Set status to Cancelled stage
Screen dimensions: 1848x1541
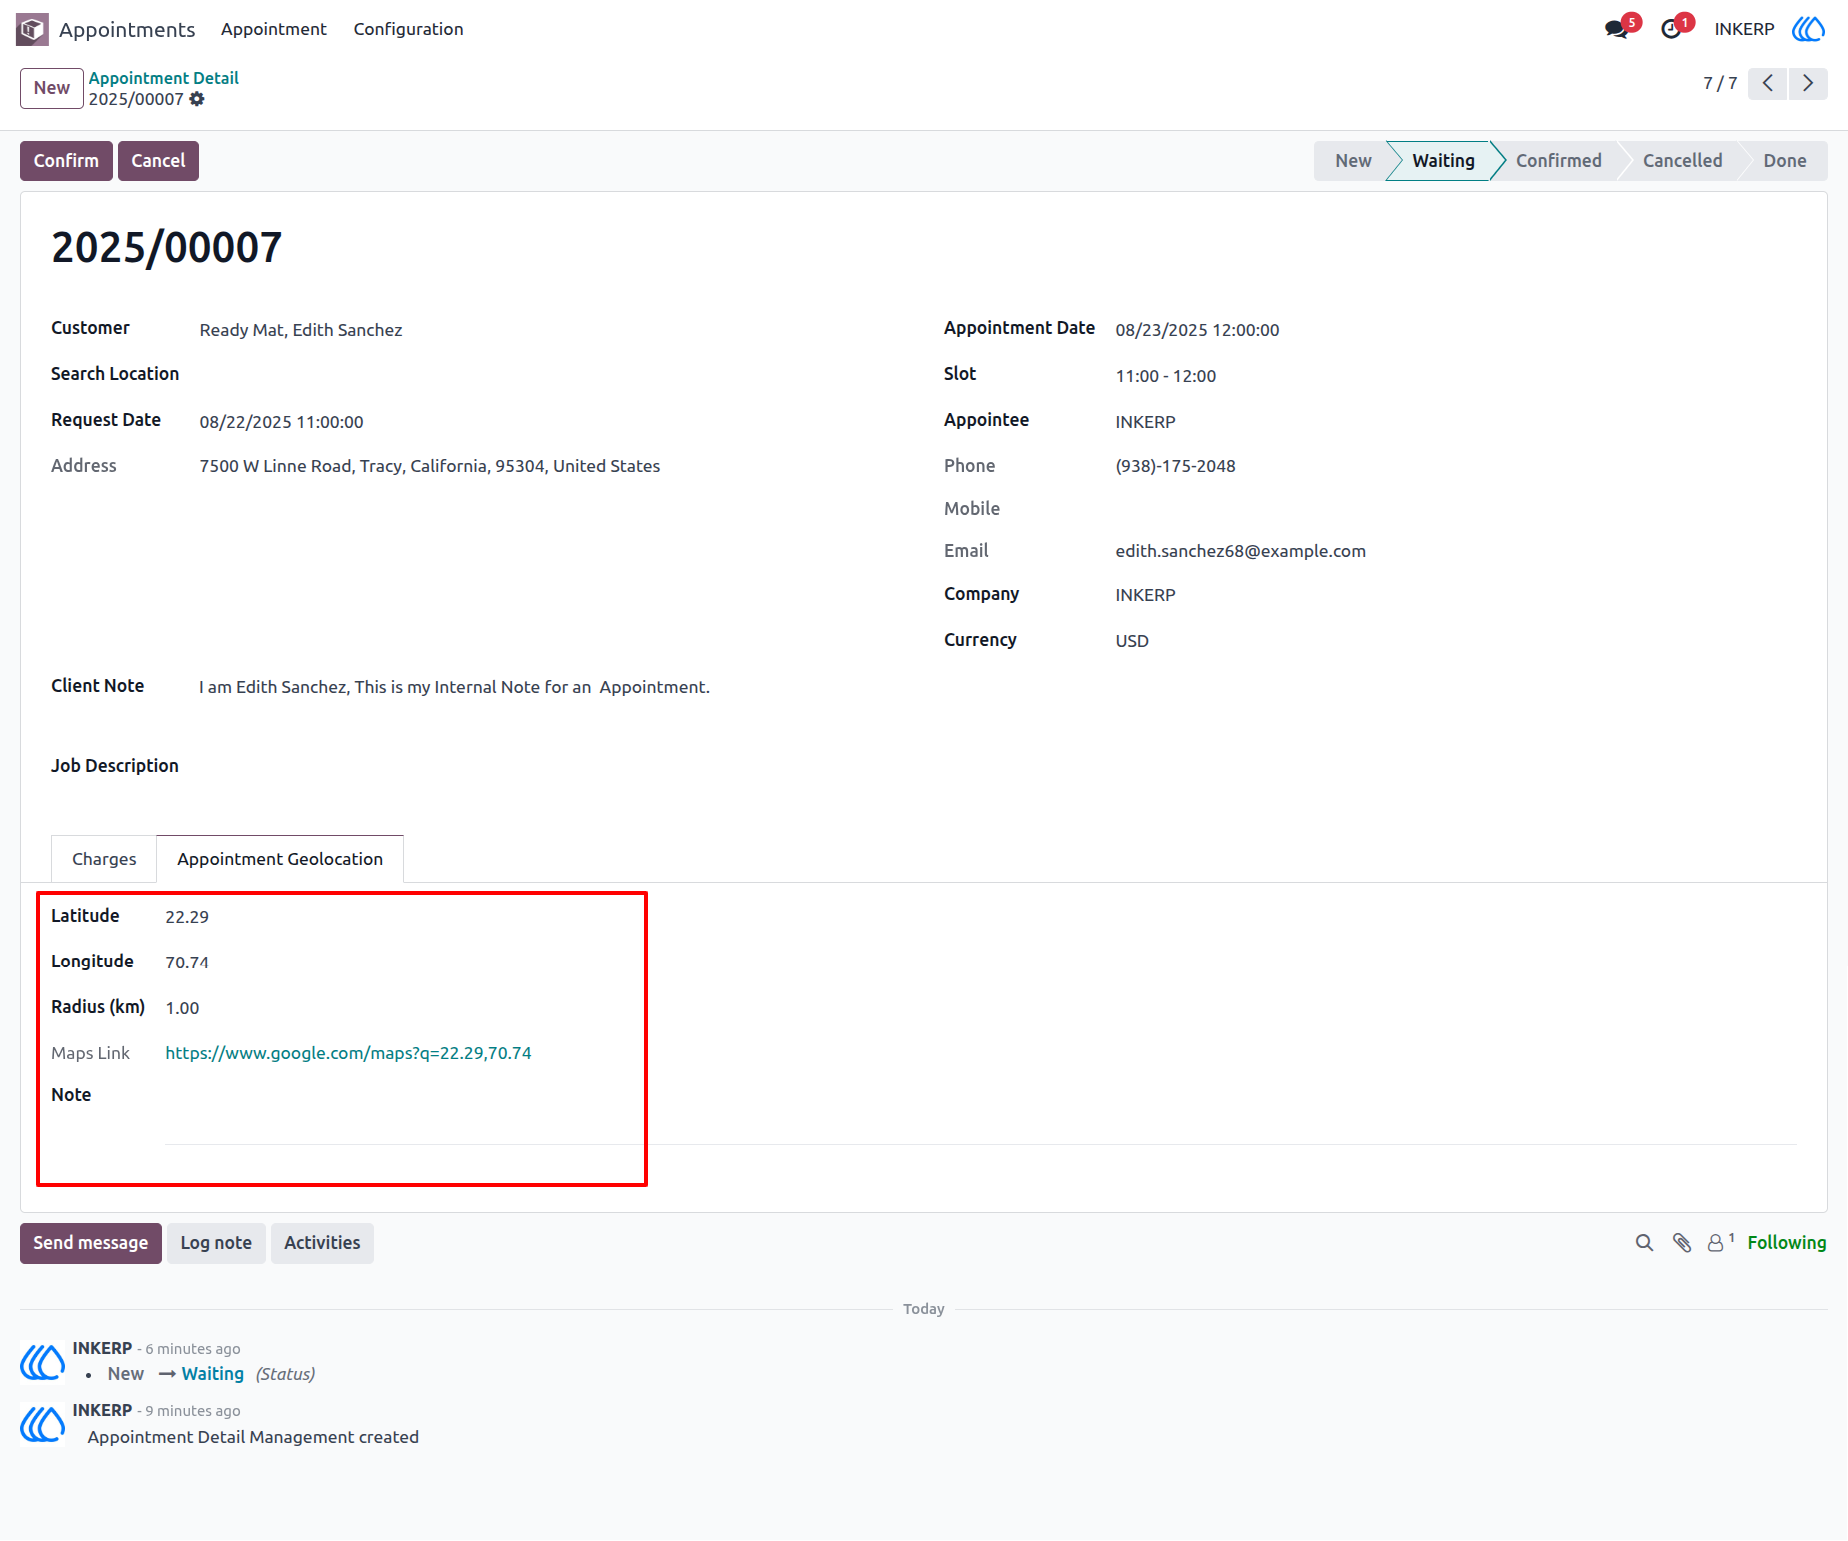tap(1682, 161)
